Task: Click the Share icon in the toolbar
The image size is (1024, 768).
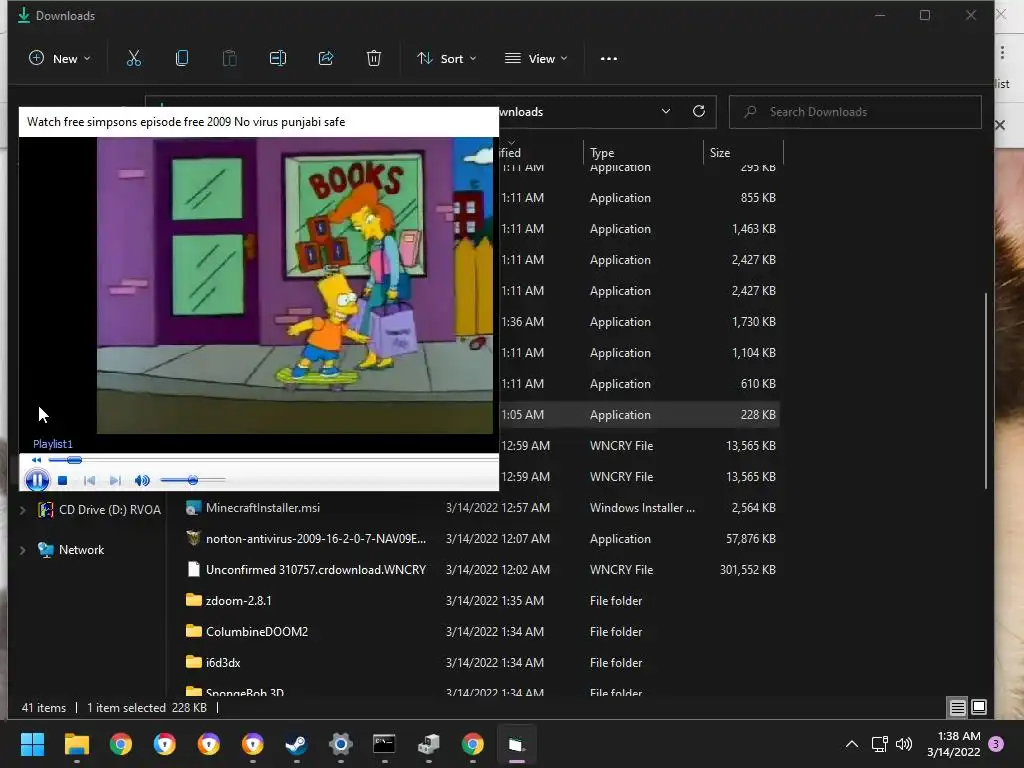Action: point(326,58)
